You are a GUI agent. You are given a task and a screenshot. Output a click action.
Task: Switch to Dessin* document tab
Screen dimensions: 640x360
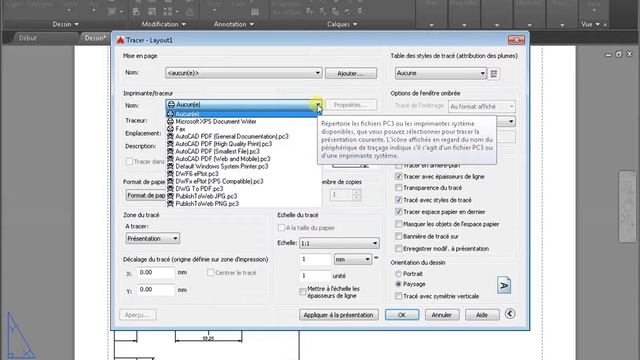coord(95,38)
